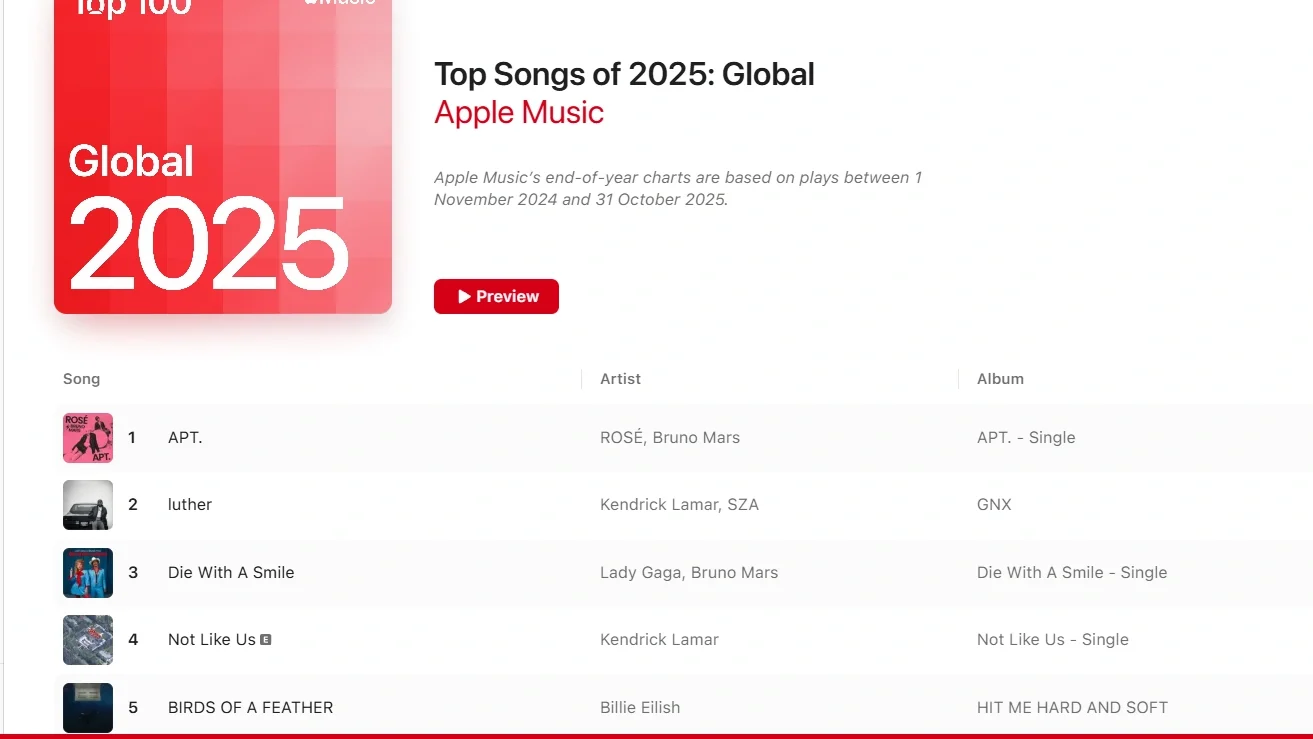Click the explicit badge next to Not Like Us
The height and width of the screenshot is (739, 1313).
264,639
